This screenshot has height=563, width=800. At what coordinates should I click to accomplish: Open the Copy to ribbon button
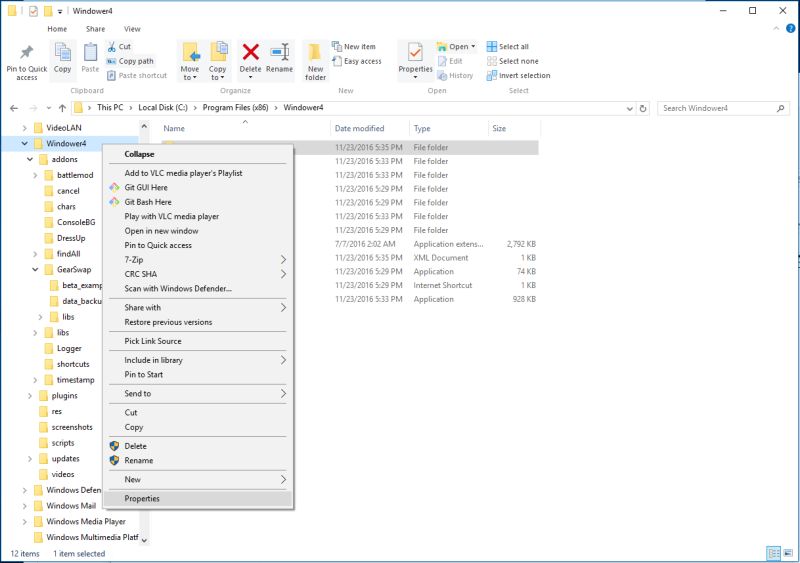point(217,61)
